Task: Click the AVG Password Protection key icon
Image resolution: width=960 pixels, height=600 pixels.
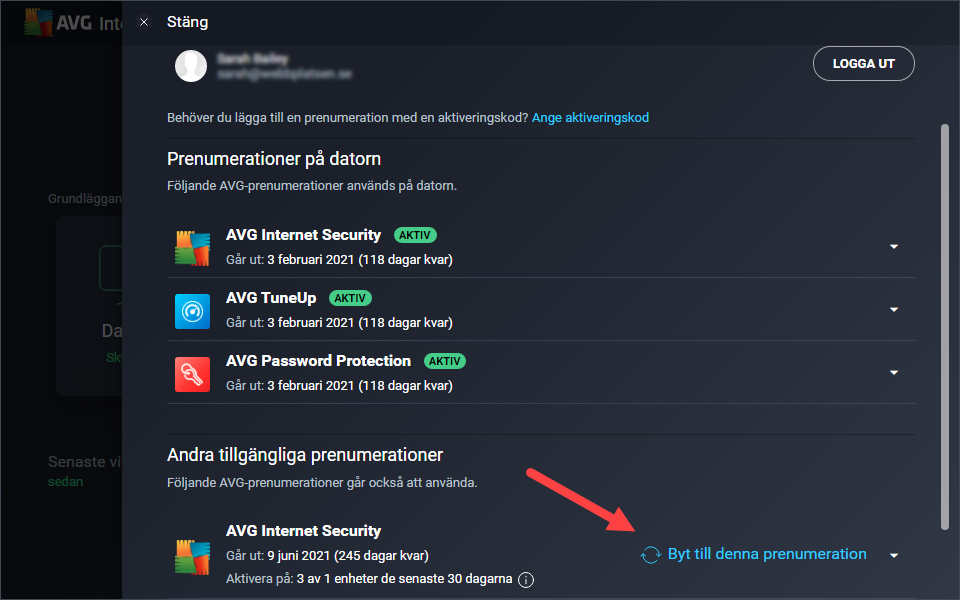Action: pos(192,374)
